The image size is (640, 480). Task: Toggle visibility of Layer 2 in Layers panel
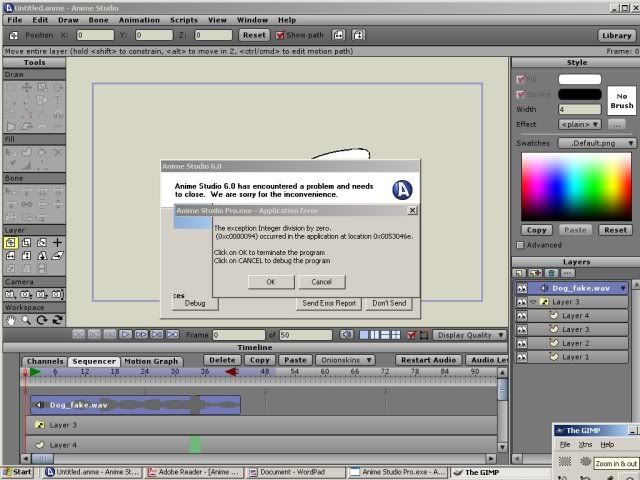tap(522, 343)
